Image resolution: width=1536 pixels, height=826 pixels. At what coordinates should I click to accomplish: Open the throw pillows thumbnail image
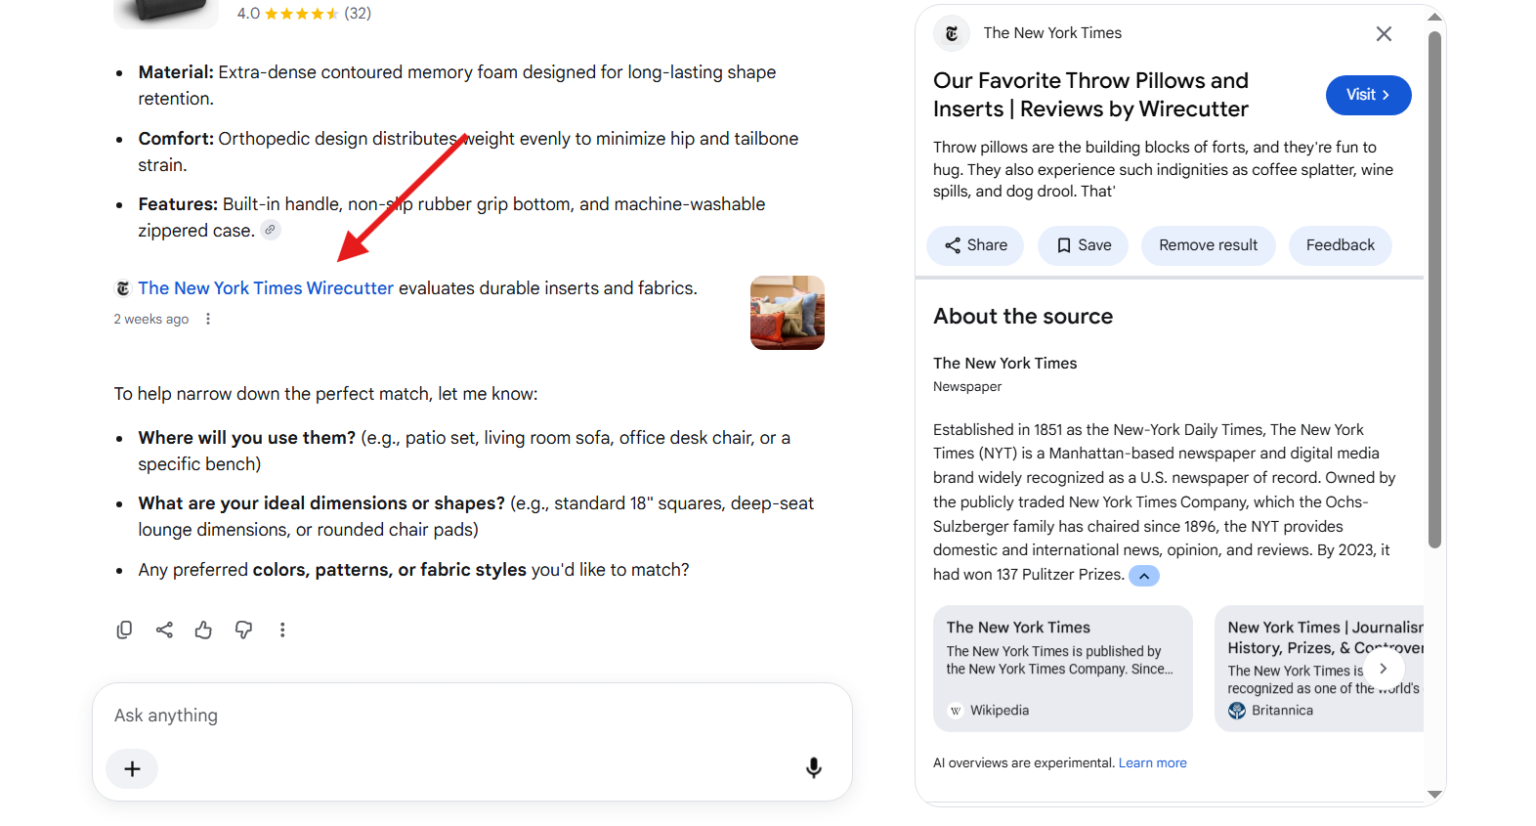click(x=788, y=313)
